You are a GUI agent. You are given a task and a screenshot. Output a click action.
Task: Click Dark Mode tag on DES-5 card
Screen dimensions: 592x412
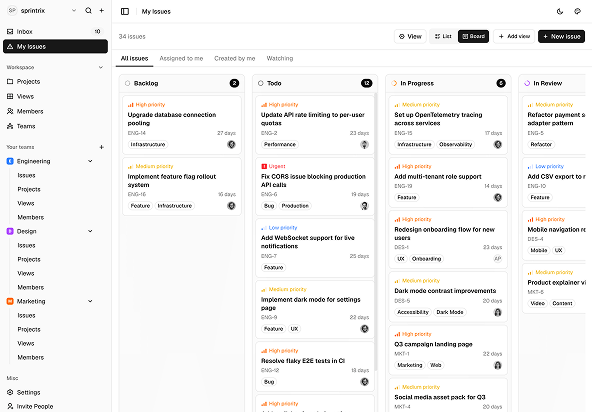[450, 312]
